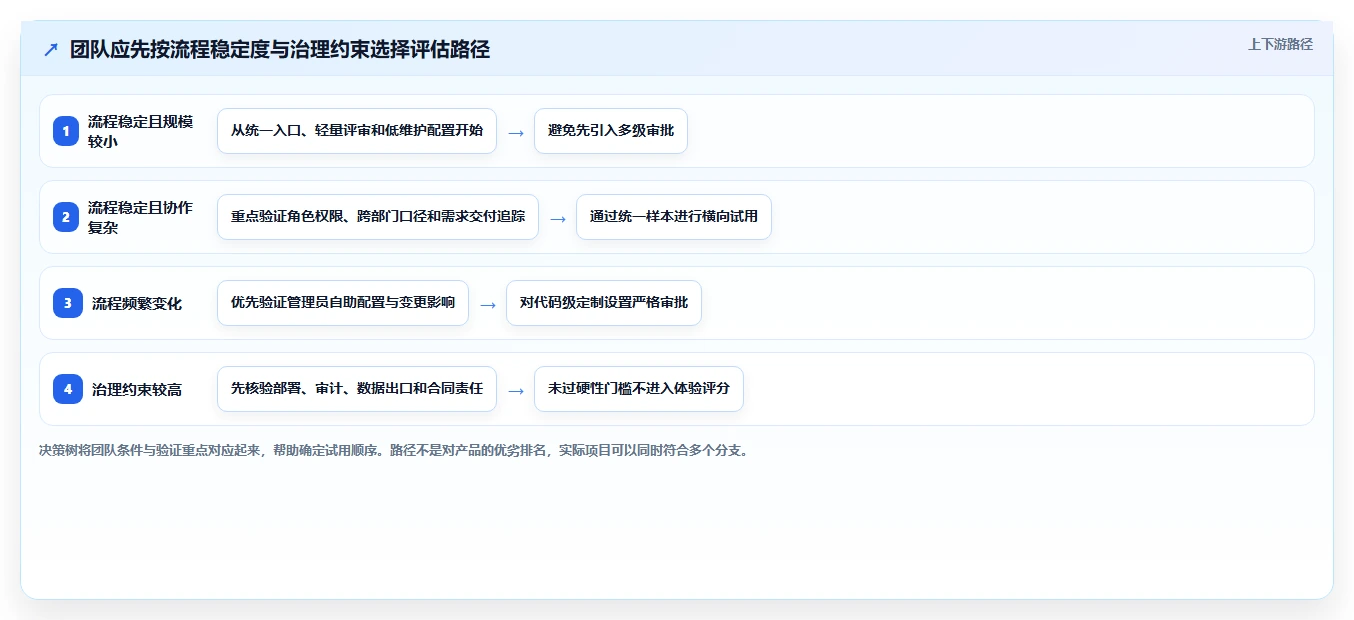Click the number 4 badge
Viewport: 1354px width, 620px height.
[x=67, y=389]
